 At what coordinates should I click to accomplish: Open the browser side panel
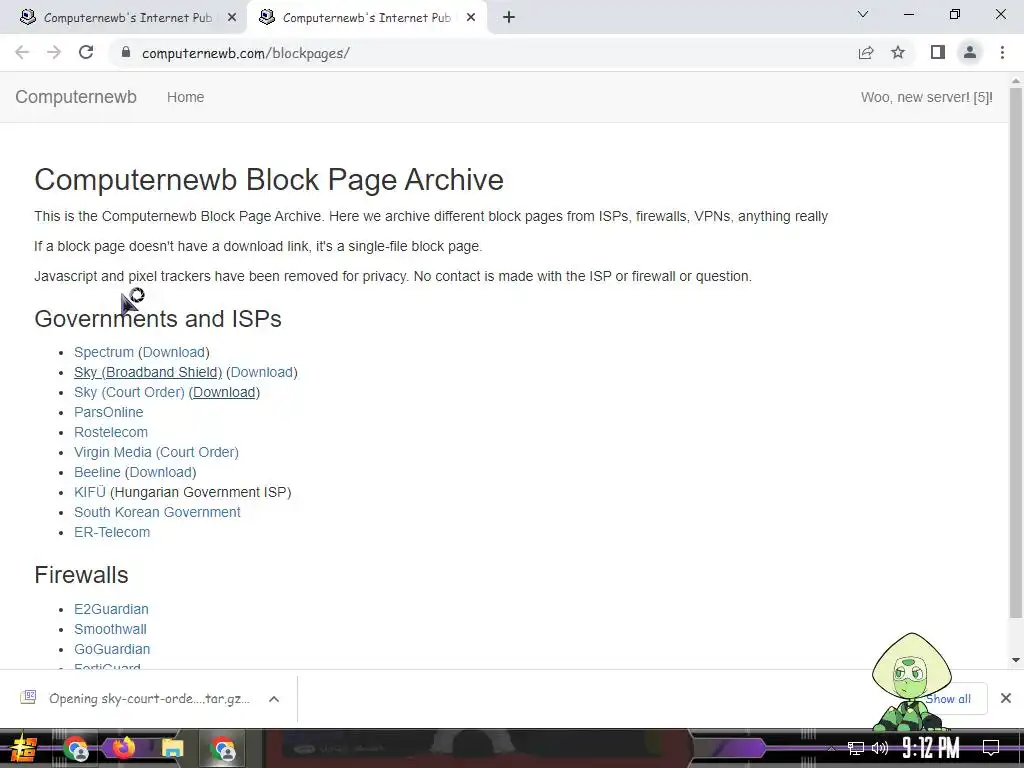pos(938,53)
